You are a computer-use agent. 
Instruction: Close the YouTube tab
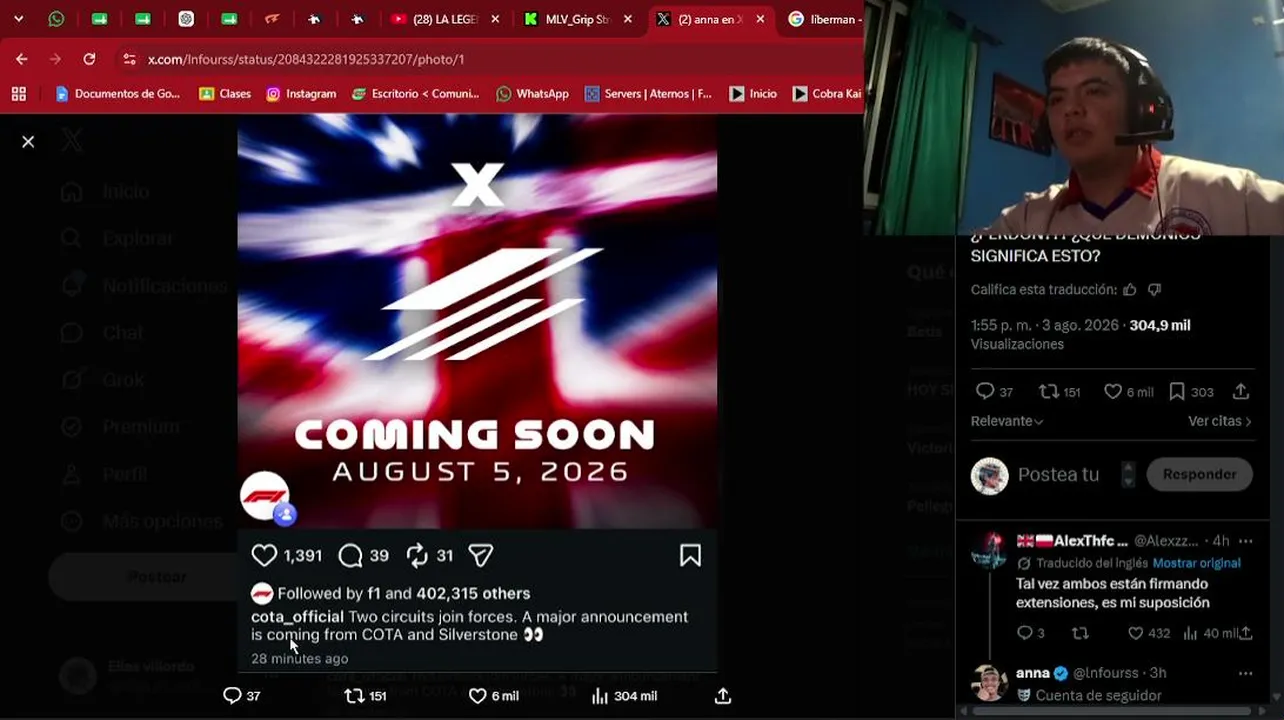point(495,19)
